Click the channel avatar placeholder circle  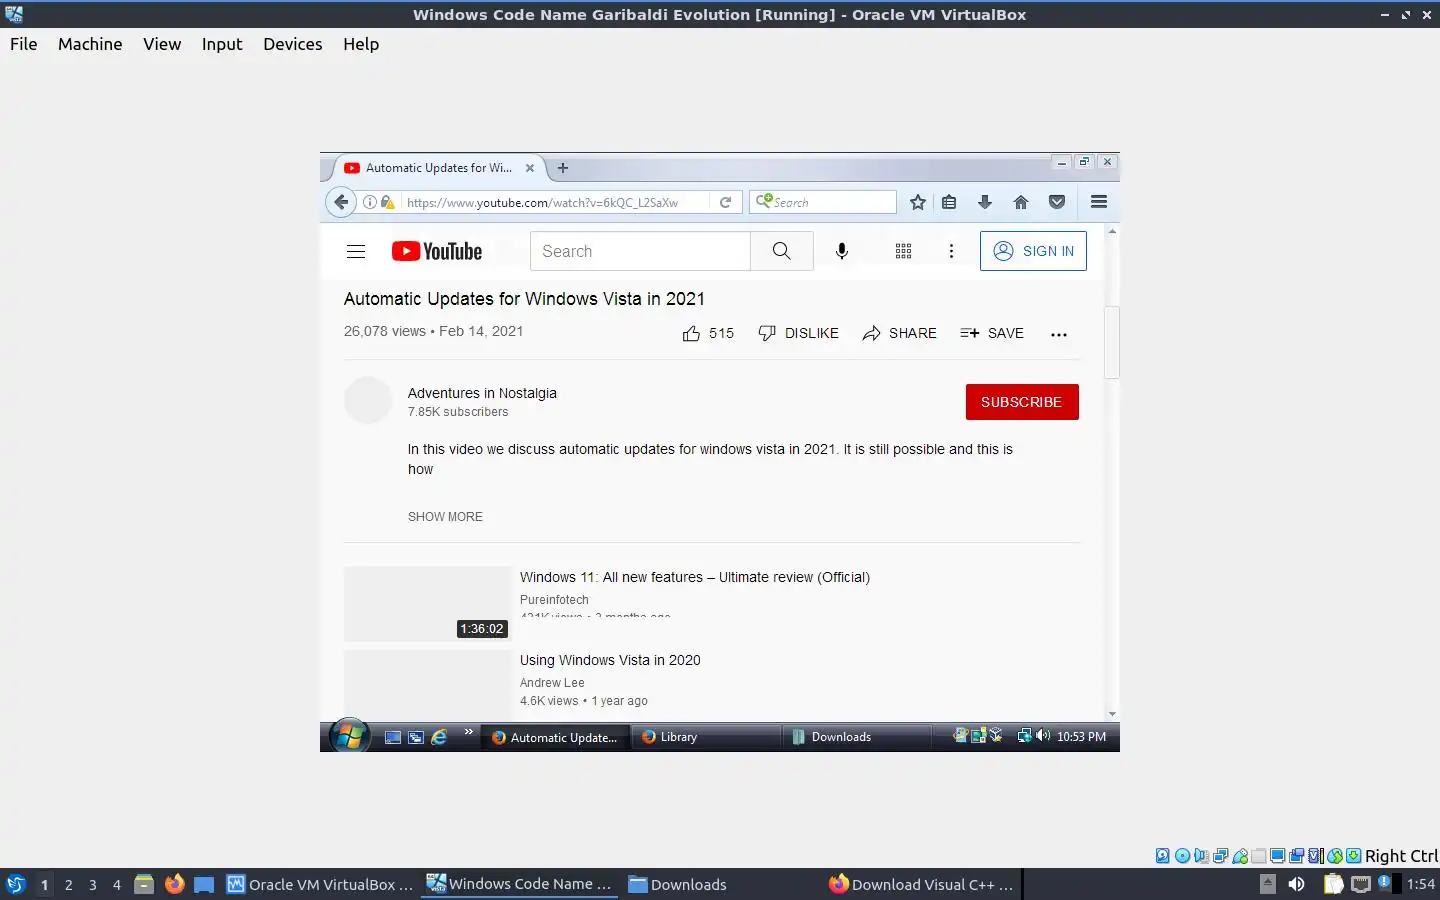click(368, 400)
